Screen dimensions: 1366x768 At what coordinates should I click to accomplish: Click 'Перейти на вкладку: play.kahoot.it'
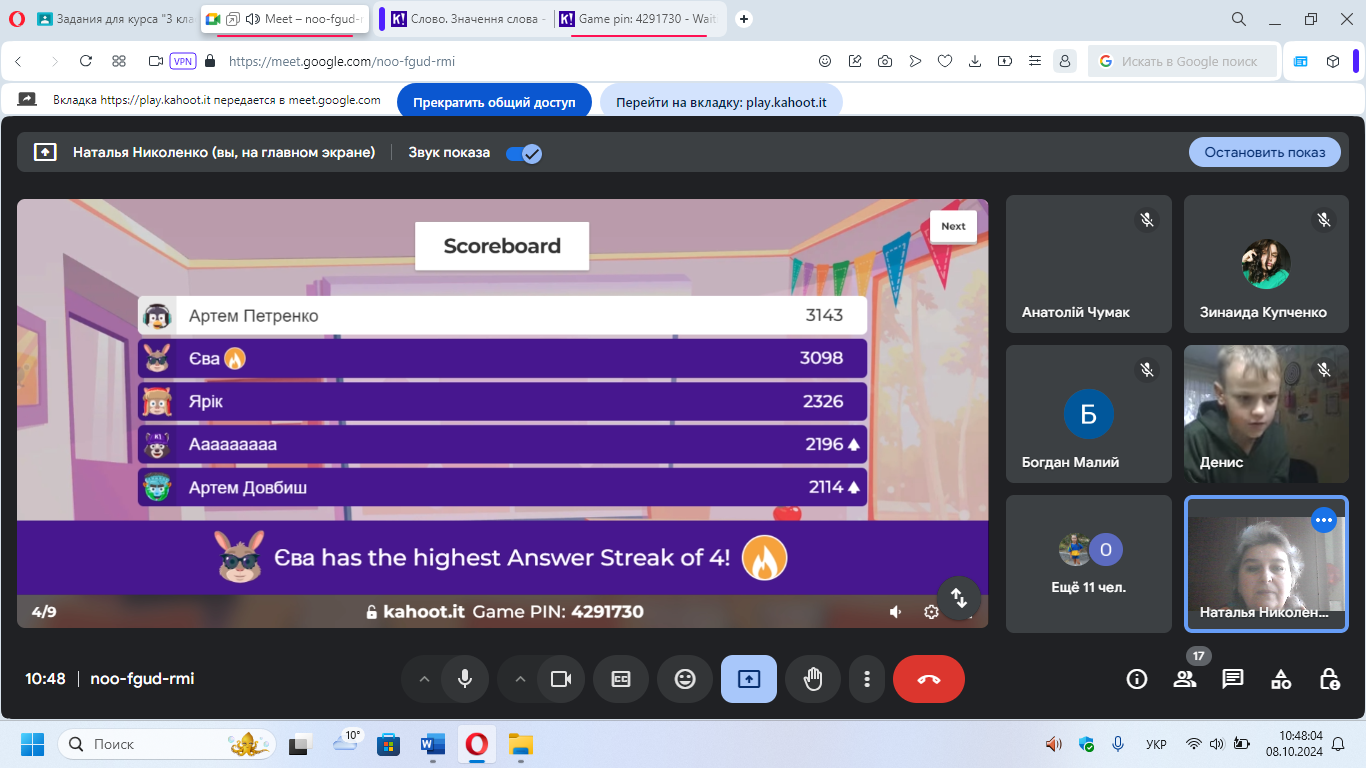(721, 102)
